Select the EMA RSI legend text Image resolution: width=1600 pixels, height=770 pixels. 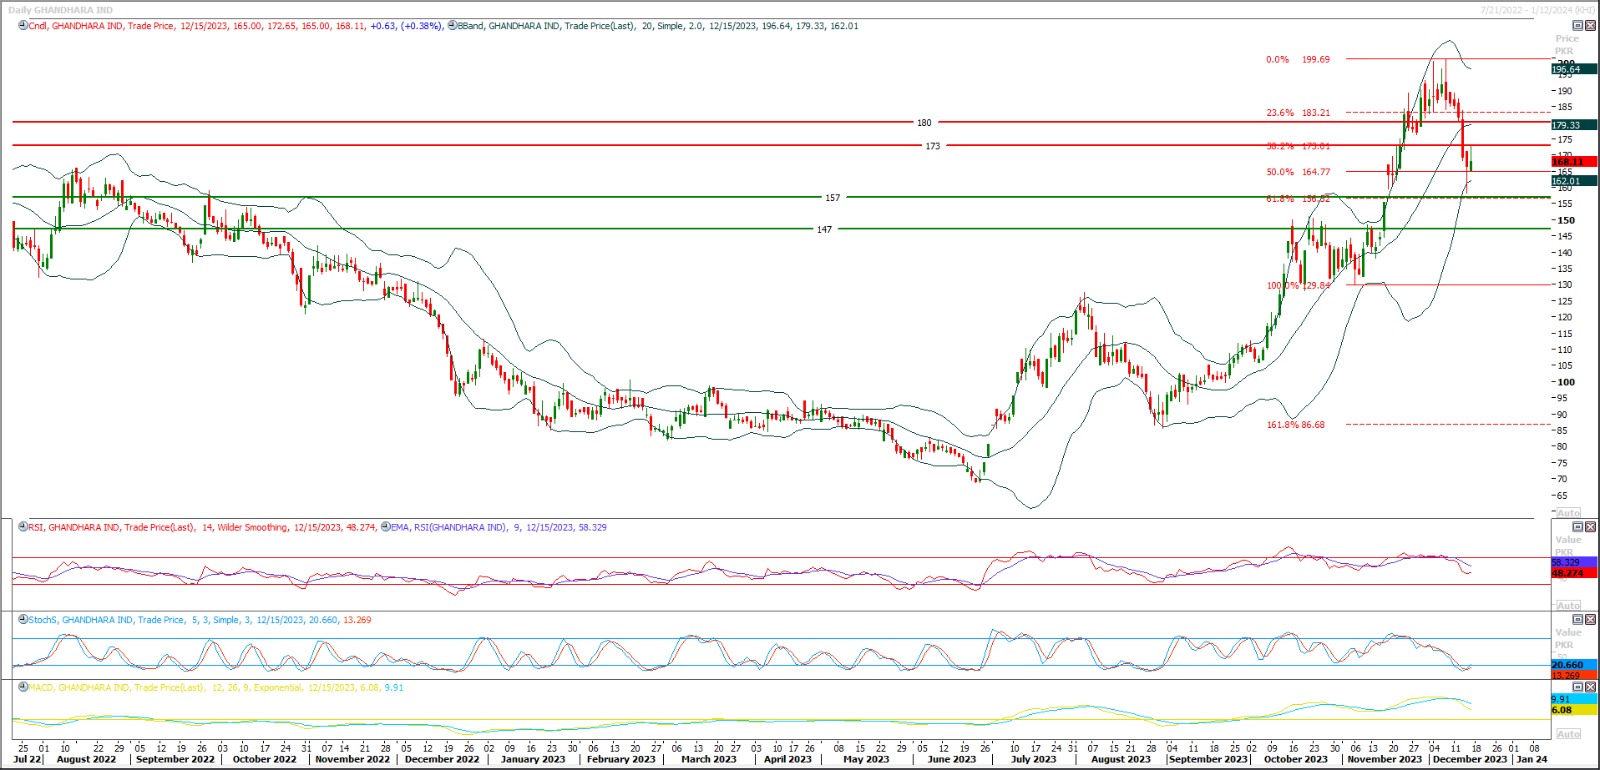click(498, 527)
